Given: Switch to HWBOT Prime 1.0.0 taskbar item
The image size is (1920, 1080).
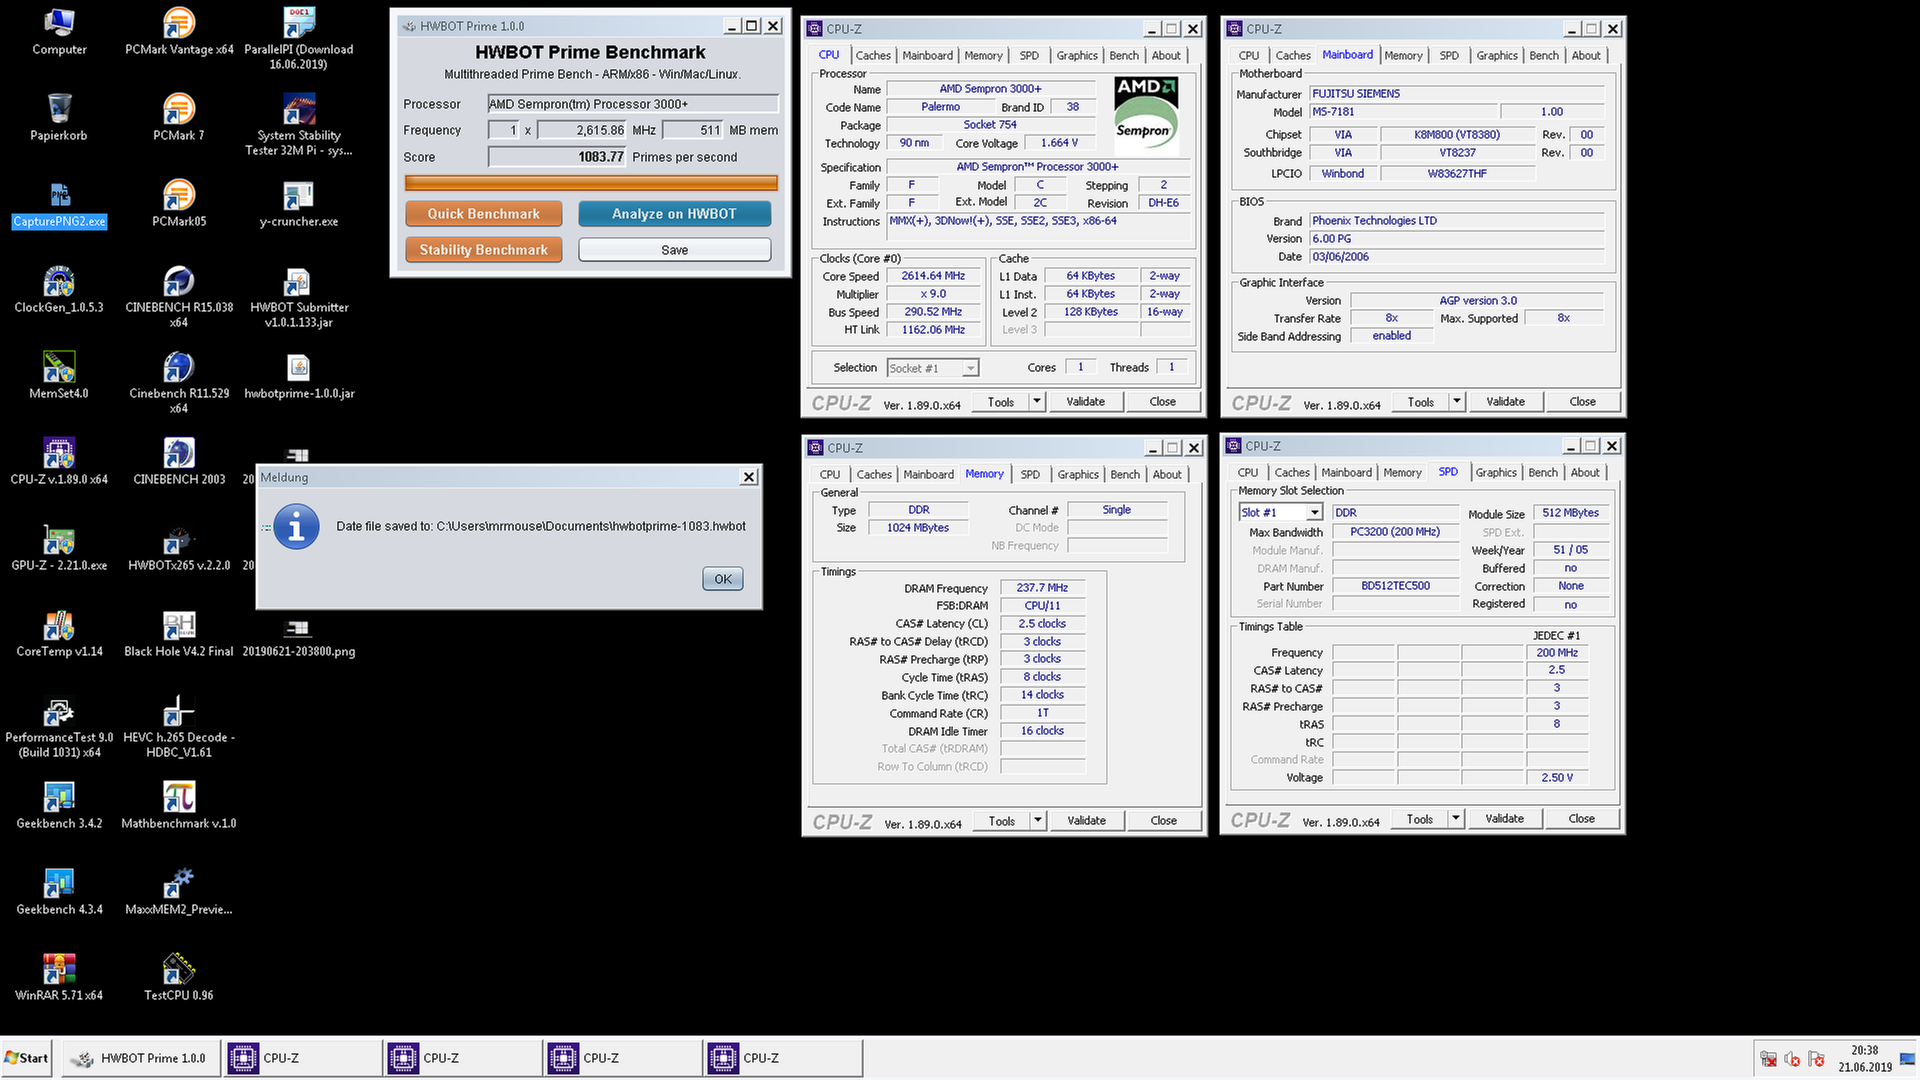Looking at the screenshot, I should point(142,1058).
